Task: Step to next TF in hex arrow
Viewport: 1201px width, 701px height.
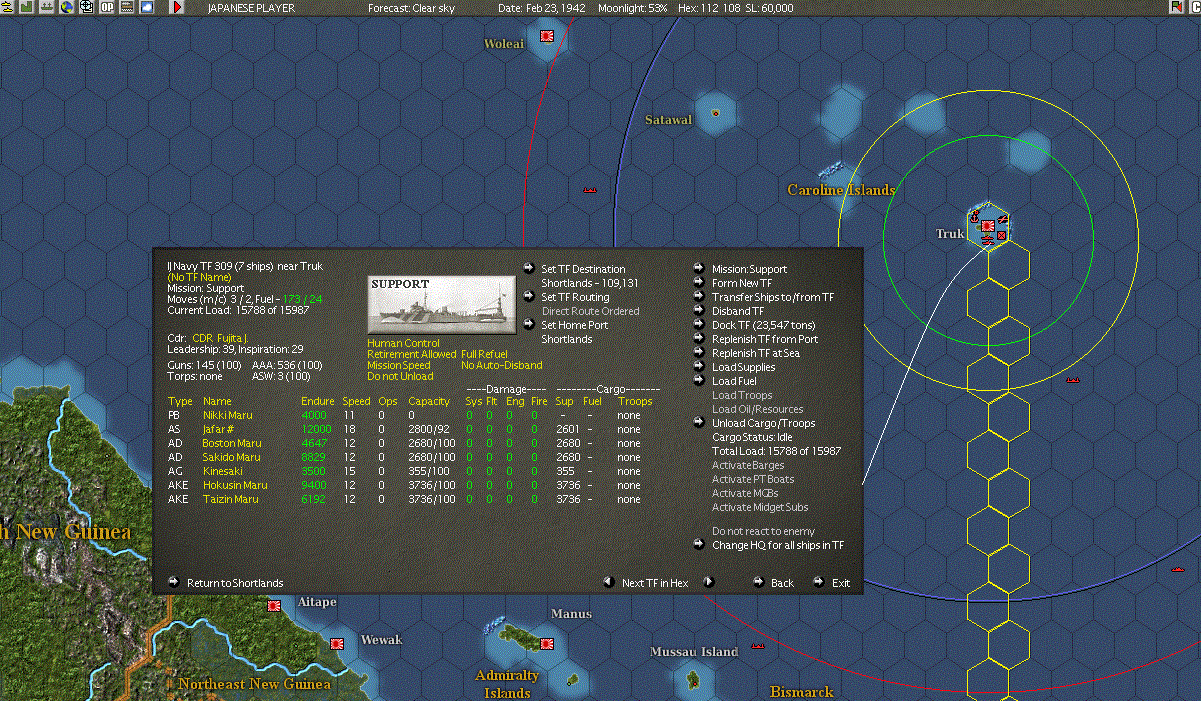Action: tap(709, 582)
